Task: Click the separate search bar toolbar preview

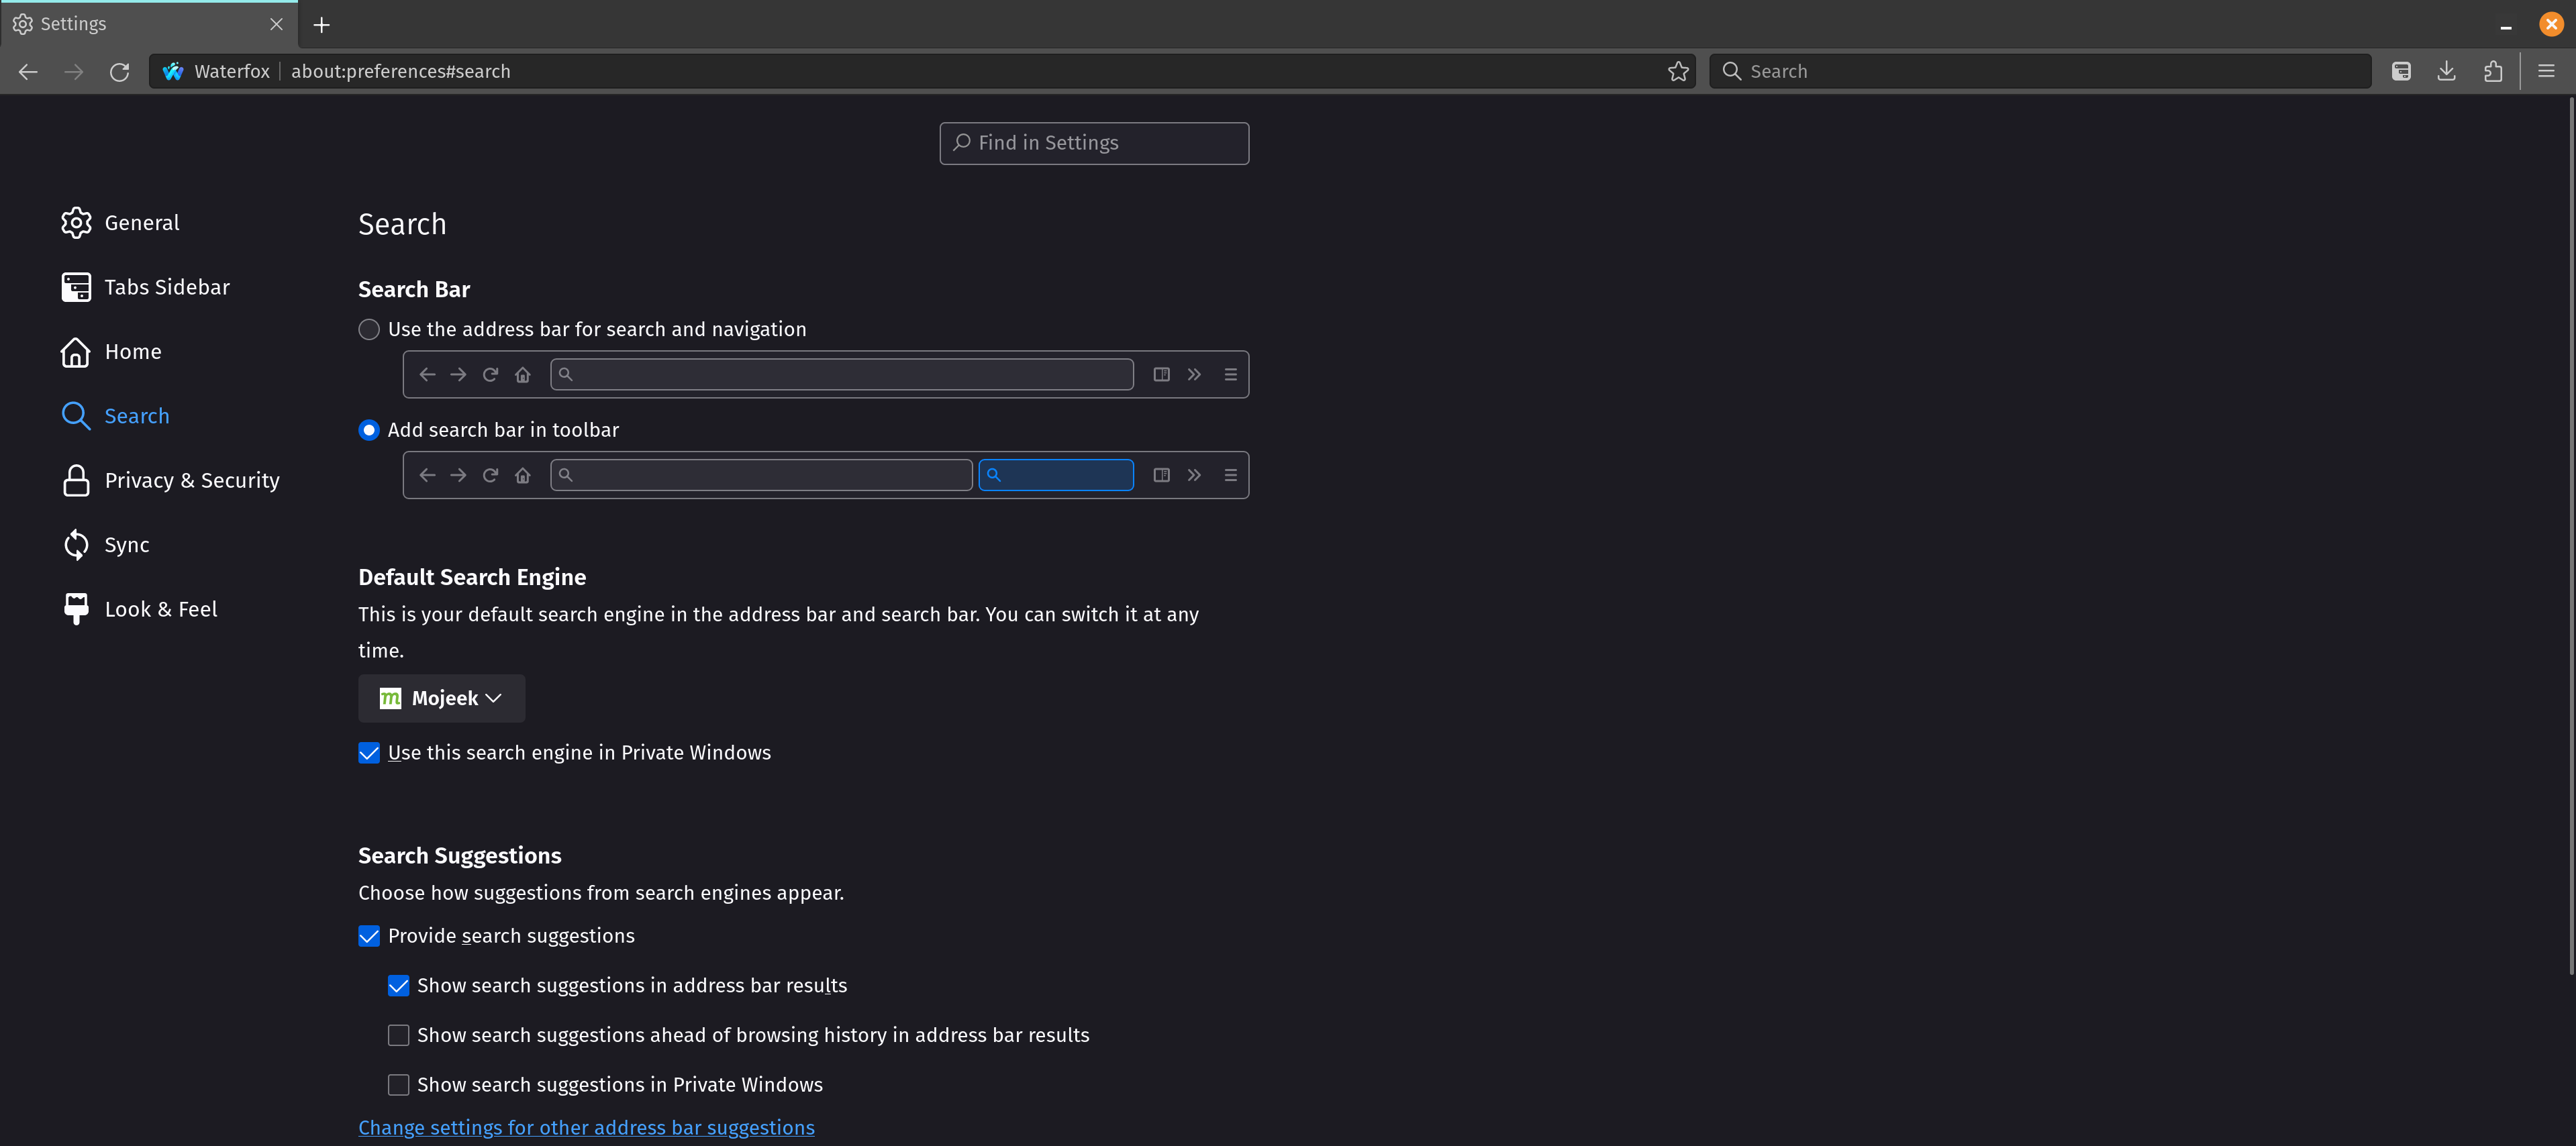Action: (826, 475)
